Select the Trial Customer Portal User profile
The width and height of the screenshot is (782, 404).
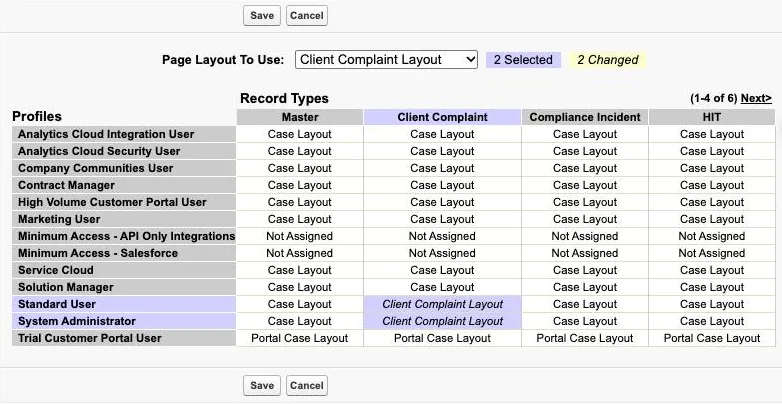click(x=124, y=338)
